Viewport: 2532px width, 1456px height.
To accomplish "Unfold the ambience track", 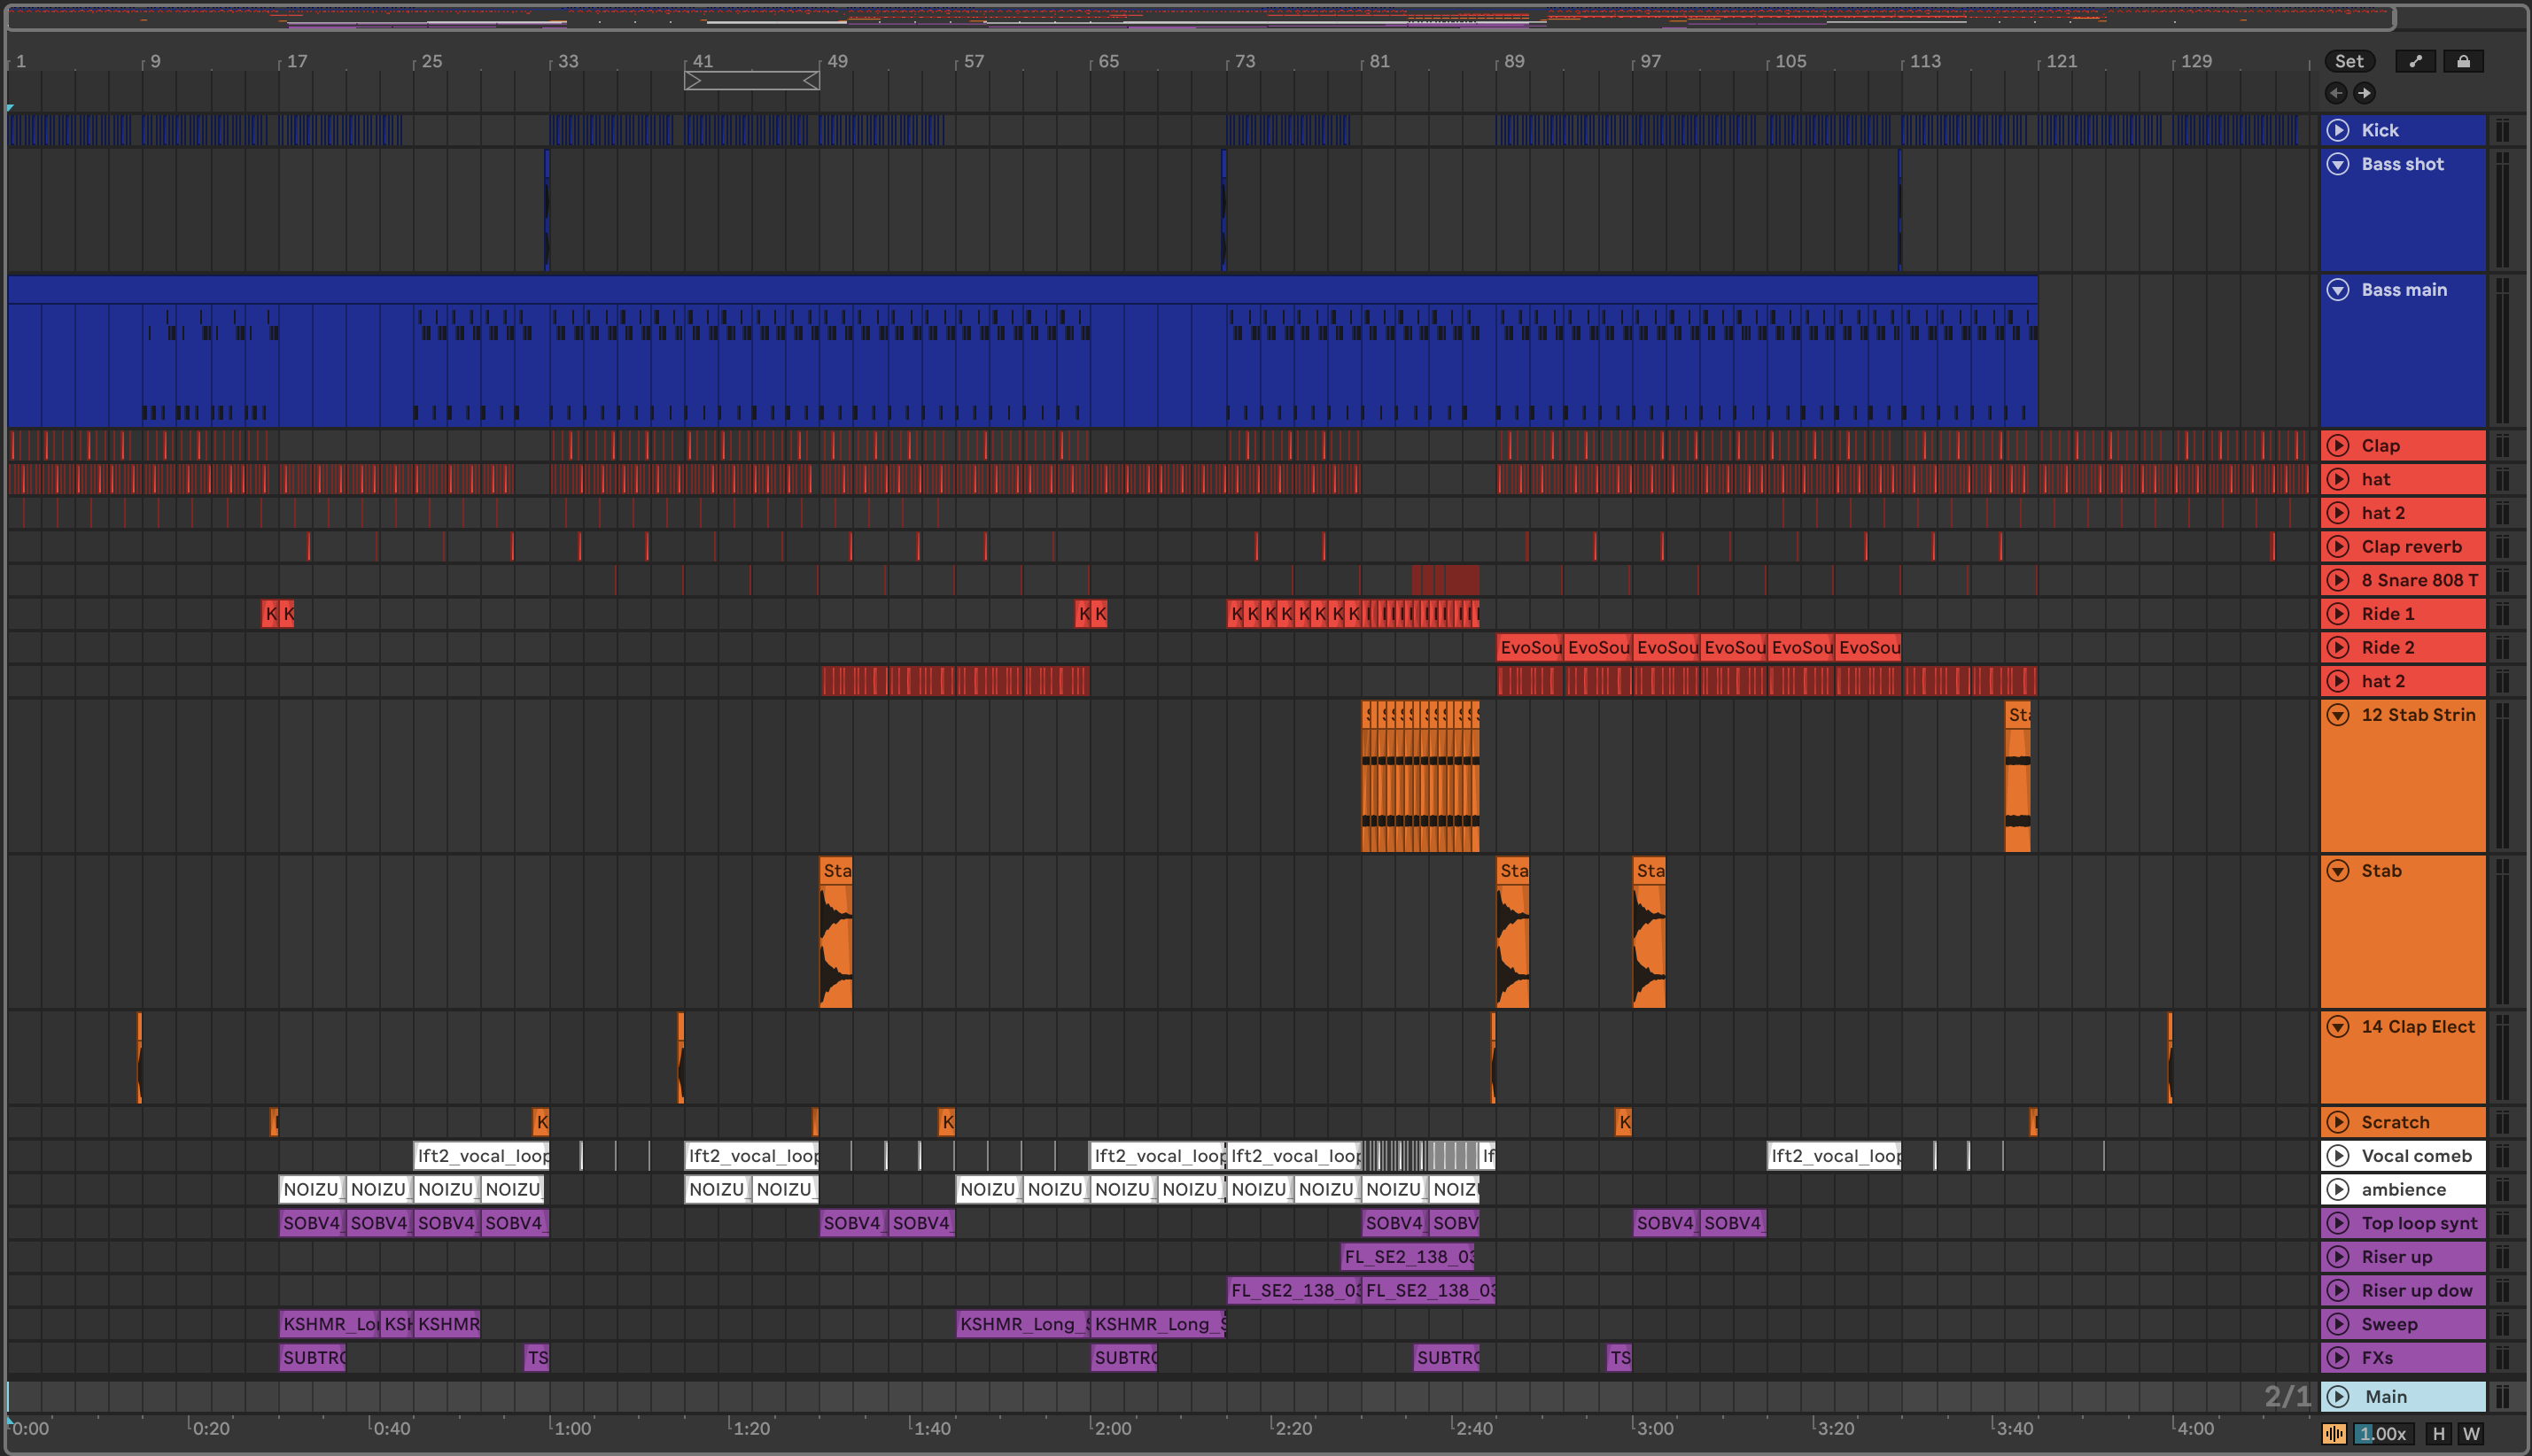I will 2338,1190.
